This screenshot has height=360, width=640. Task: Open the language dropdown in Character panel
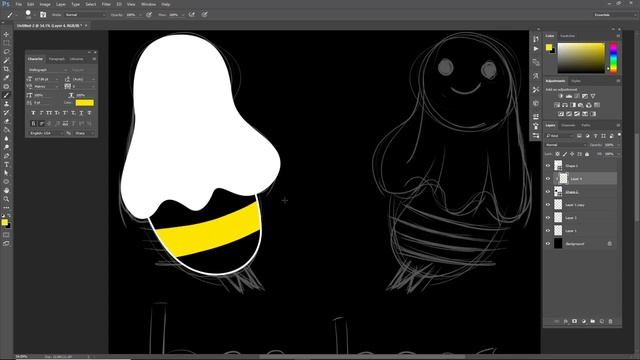(x=46, y=133)
